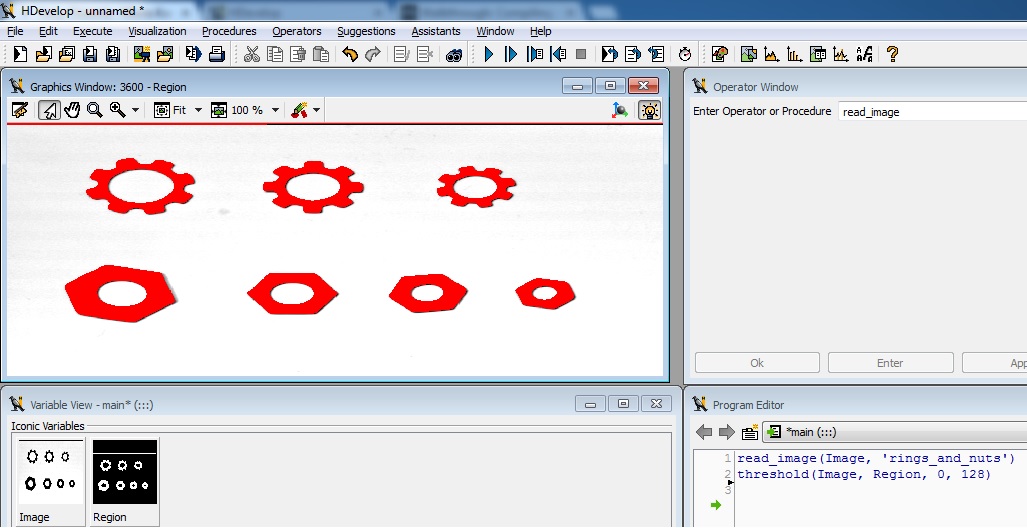Open the Set Parameters palette icon
This screenshot has height=528, width=1027.
pyautogui.click(x=720, y=54)
